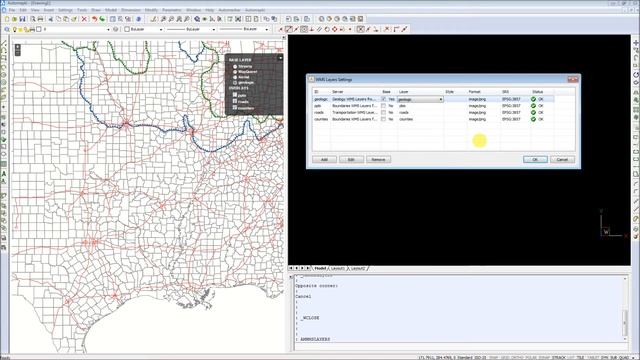Screen dimensions: 640x360
Task: Click the Cut toolbar icon
Action: point(51,19)
